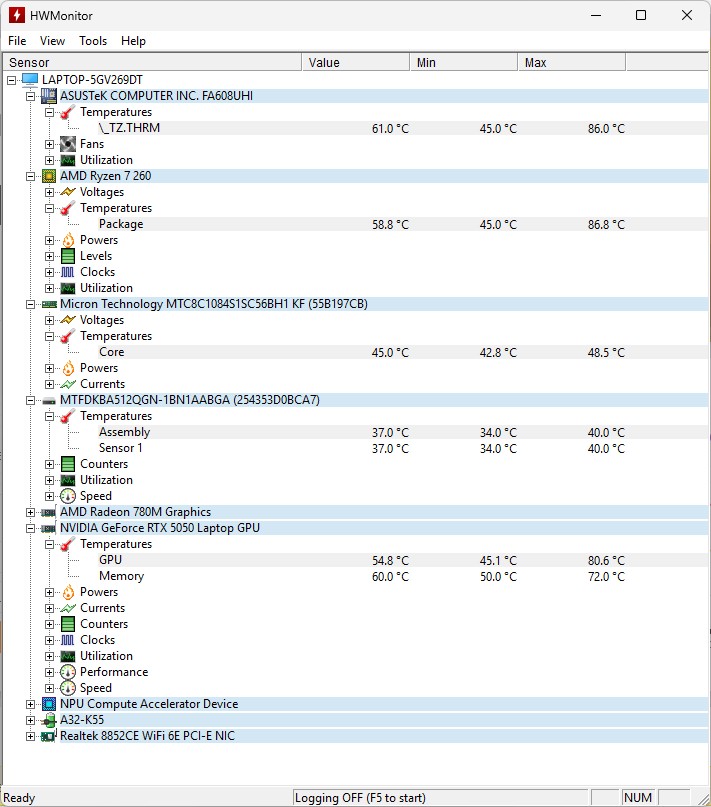
Task: Click the gauge Speed icon under the SSD
Action: click(68, 496)
